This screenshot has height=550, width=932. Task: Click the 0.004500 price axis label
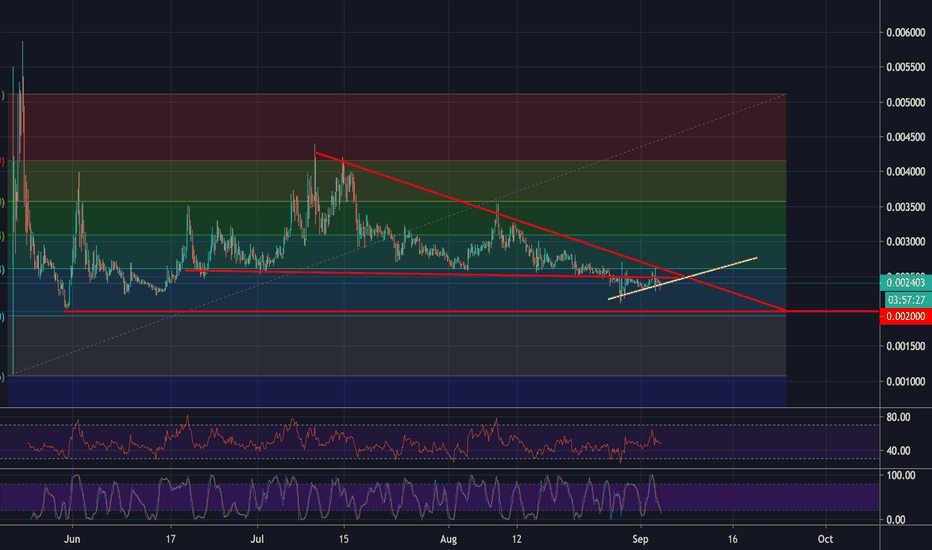point(905,137)
